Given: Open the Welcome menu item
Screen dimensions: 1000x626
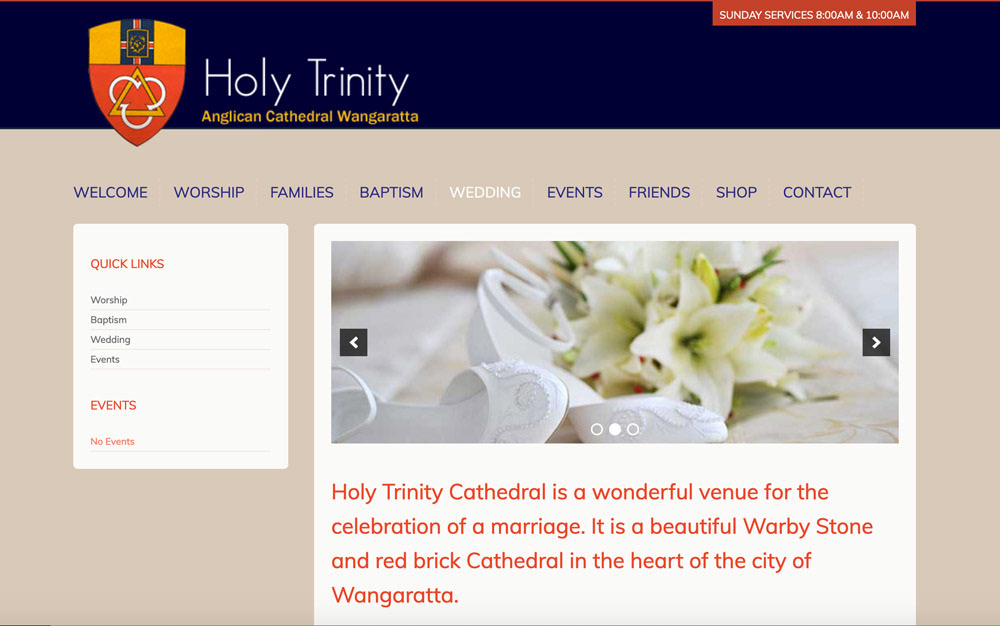Looking at the screenshot, I should (110, 192).
